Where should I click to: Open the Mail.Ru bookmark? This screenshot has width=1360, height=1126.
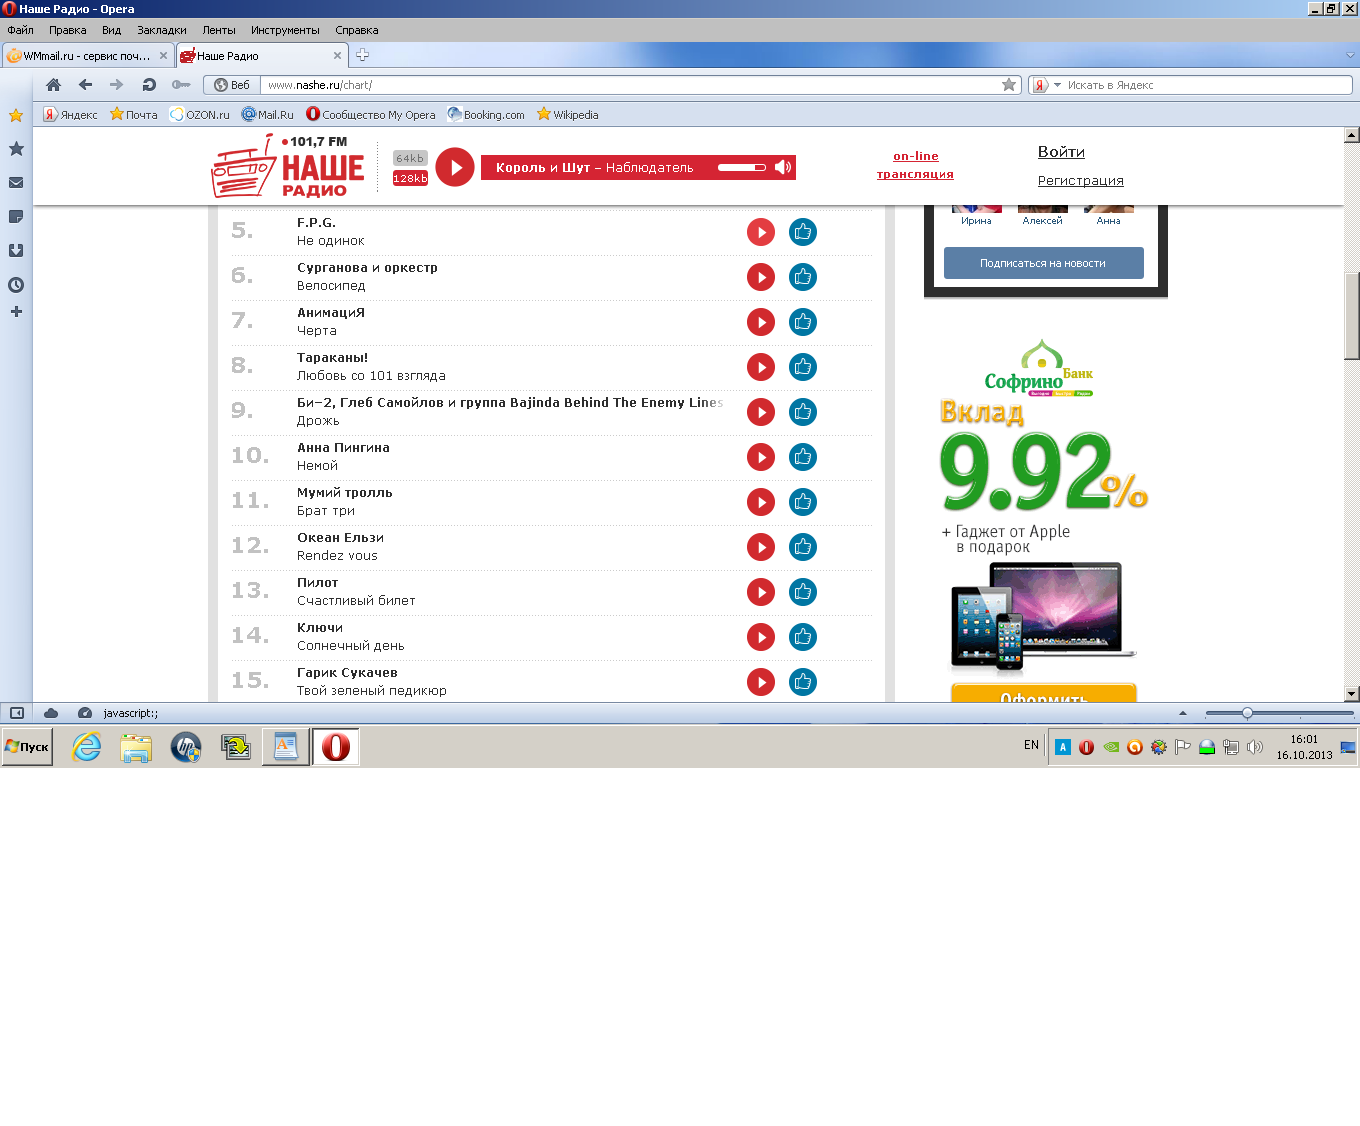(267, 114)
